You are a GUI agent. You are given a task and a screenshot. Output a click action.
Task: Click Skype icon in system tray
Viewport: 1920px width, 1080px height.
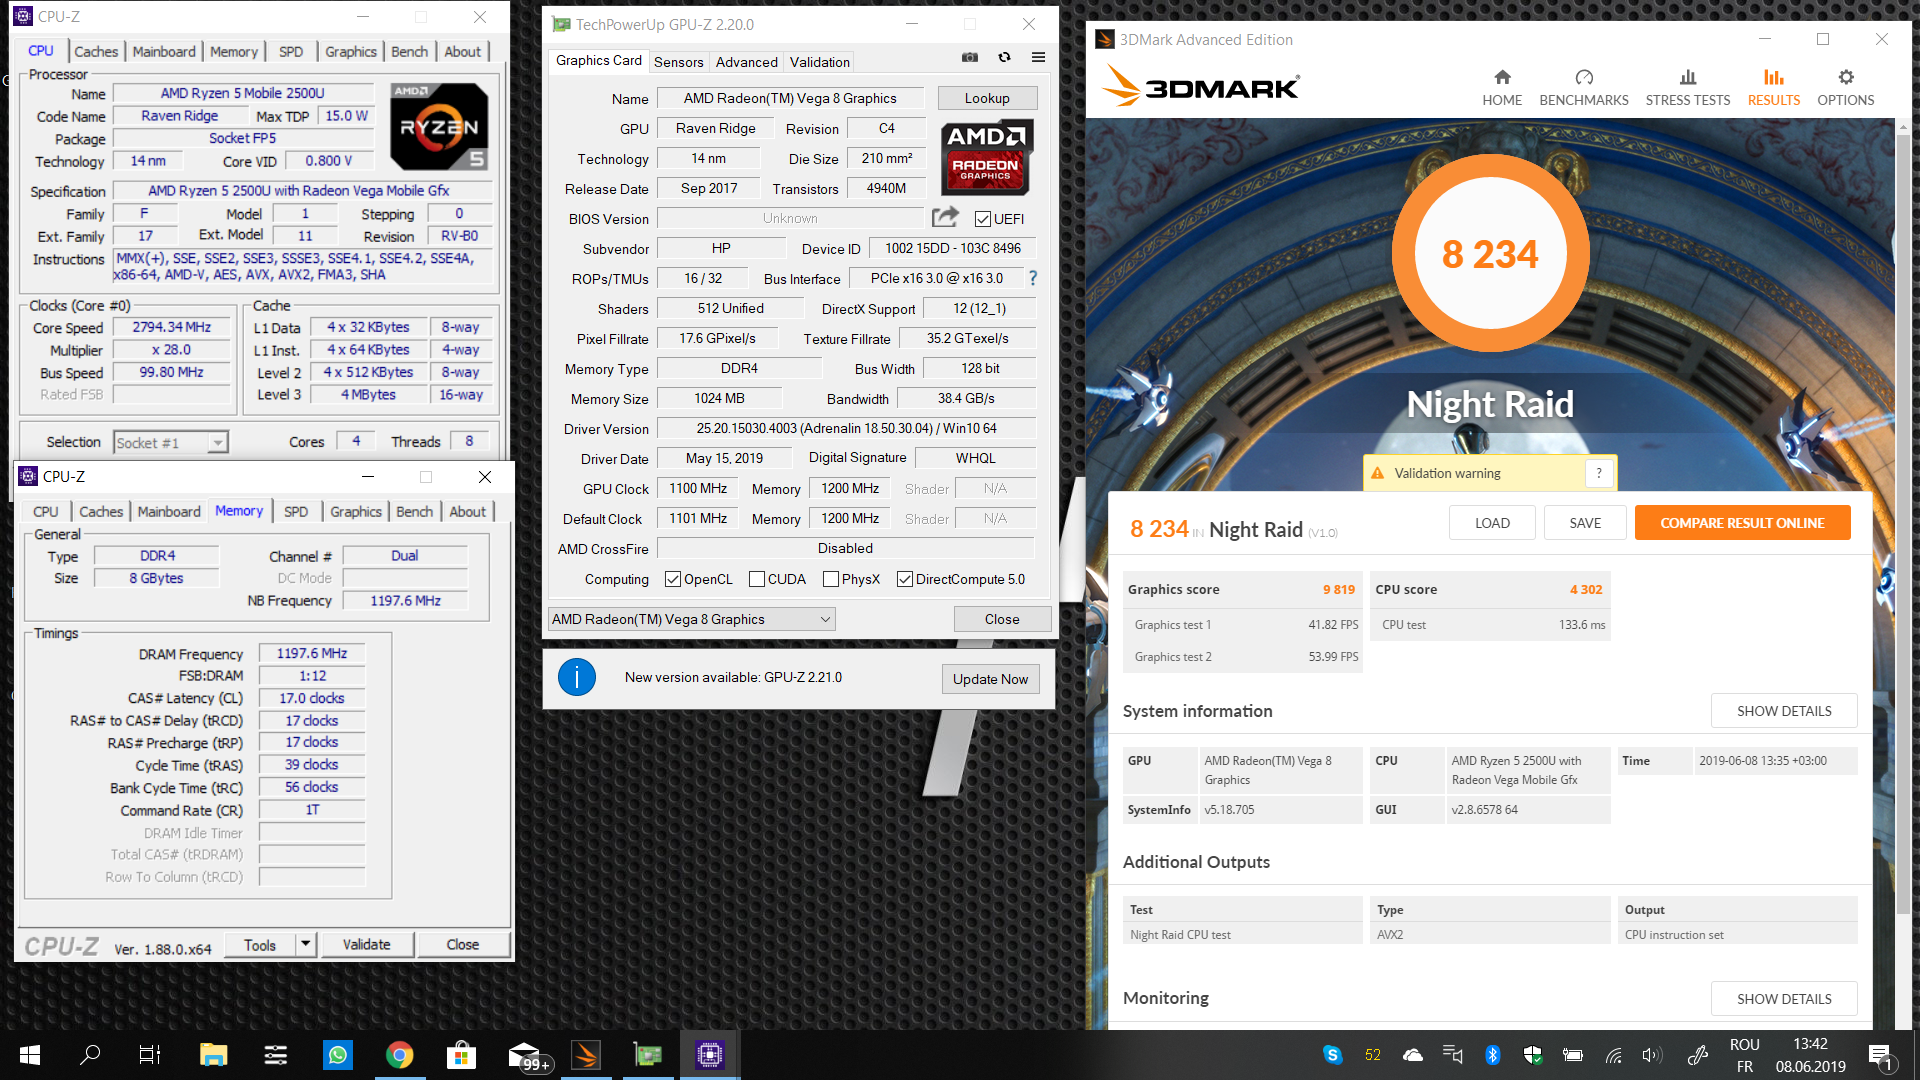tap(1332, 1054)
